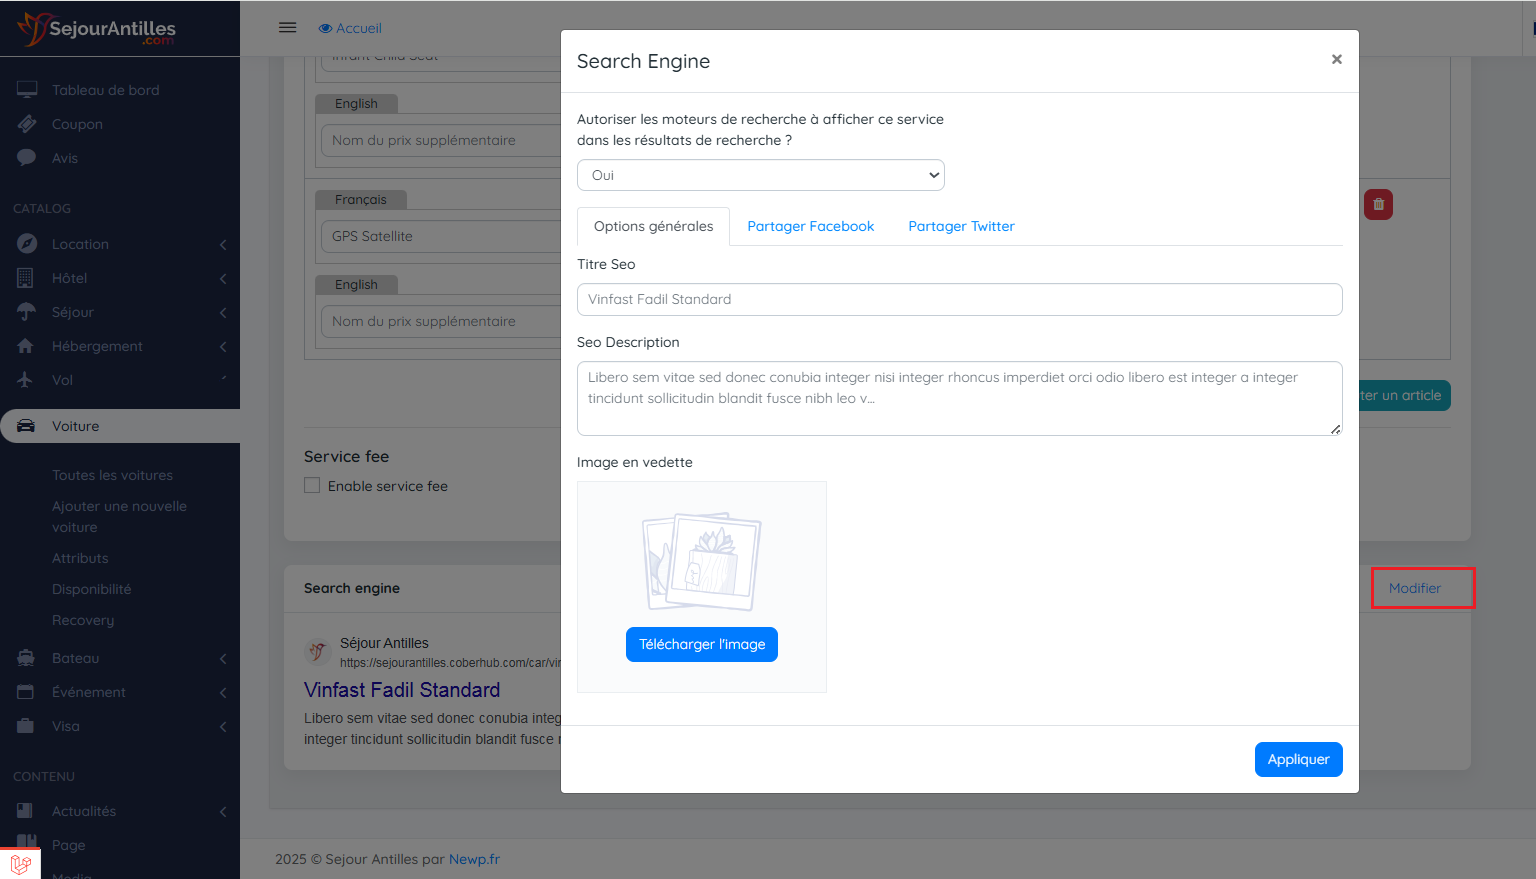
Task: Click the Bateau ship icon
Action: (x=26, y=658)
